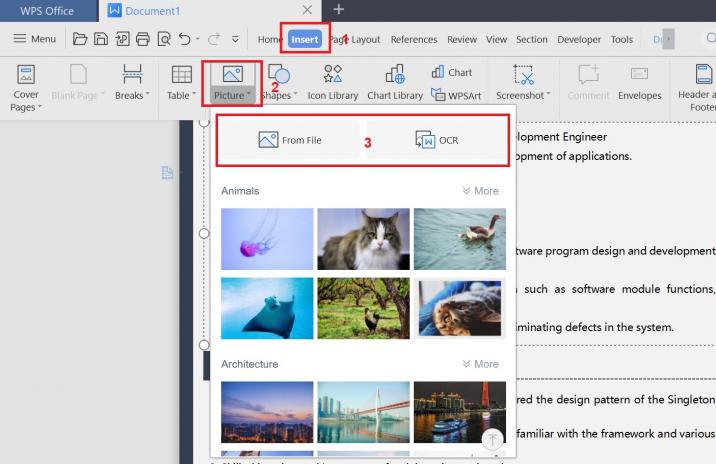Switch to the Review tab
The image size is (716, 464).
click(462, 39)
